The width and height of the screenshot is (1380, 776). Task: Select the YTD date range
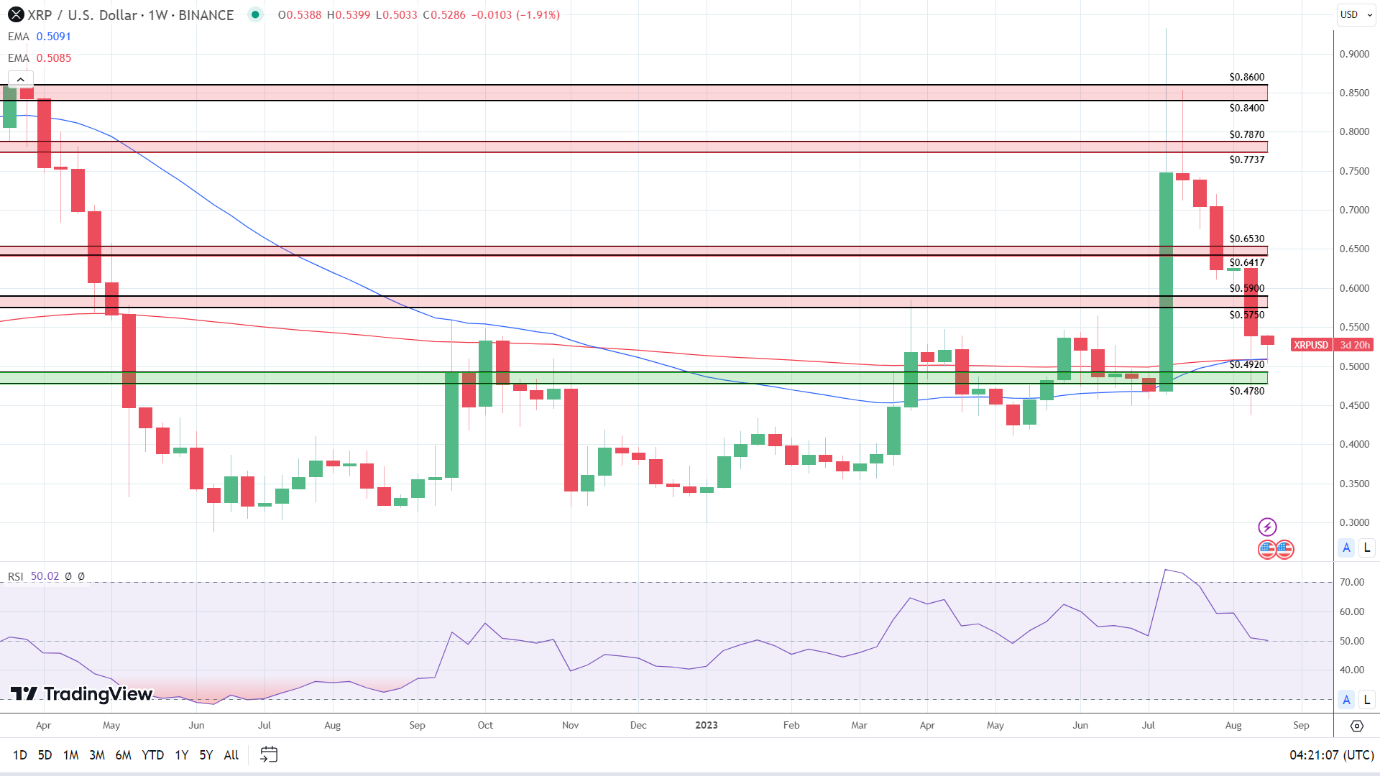pos(153,755)
